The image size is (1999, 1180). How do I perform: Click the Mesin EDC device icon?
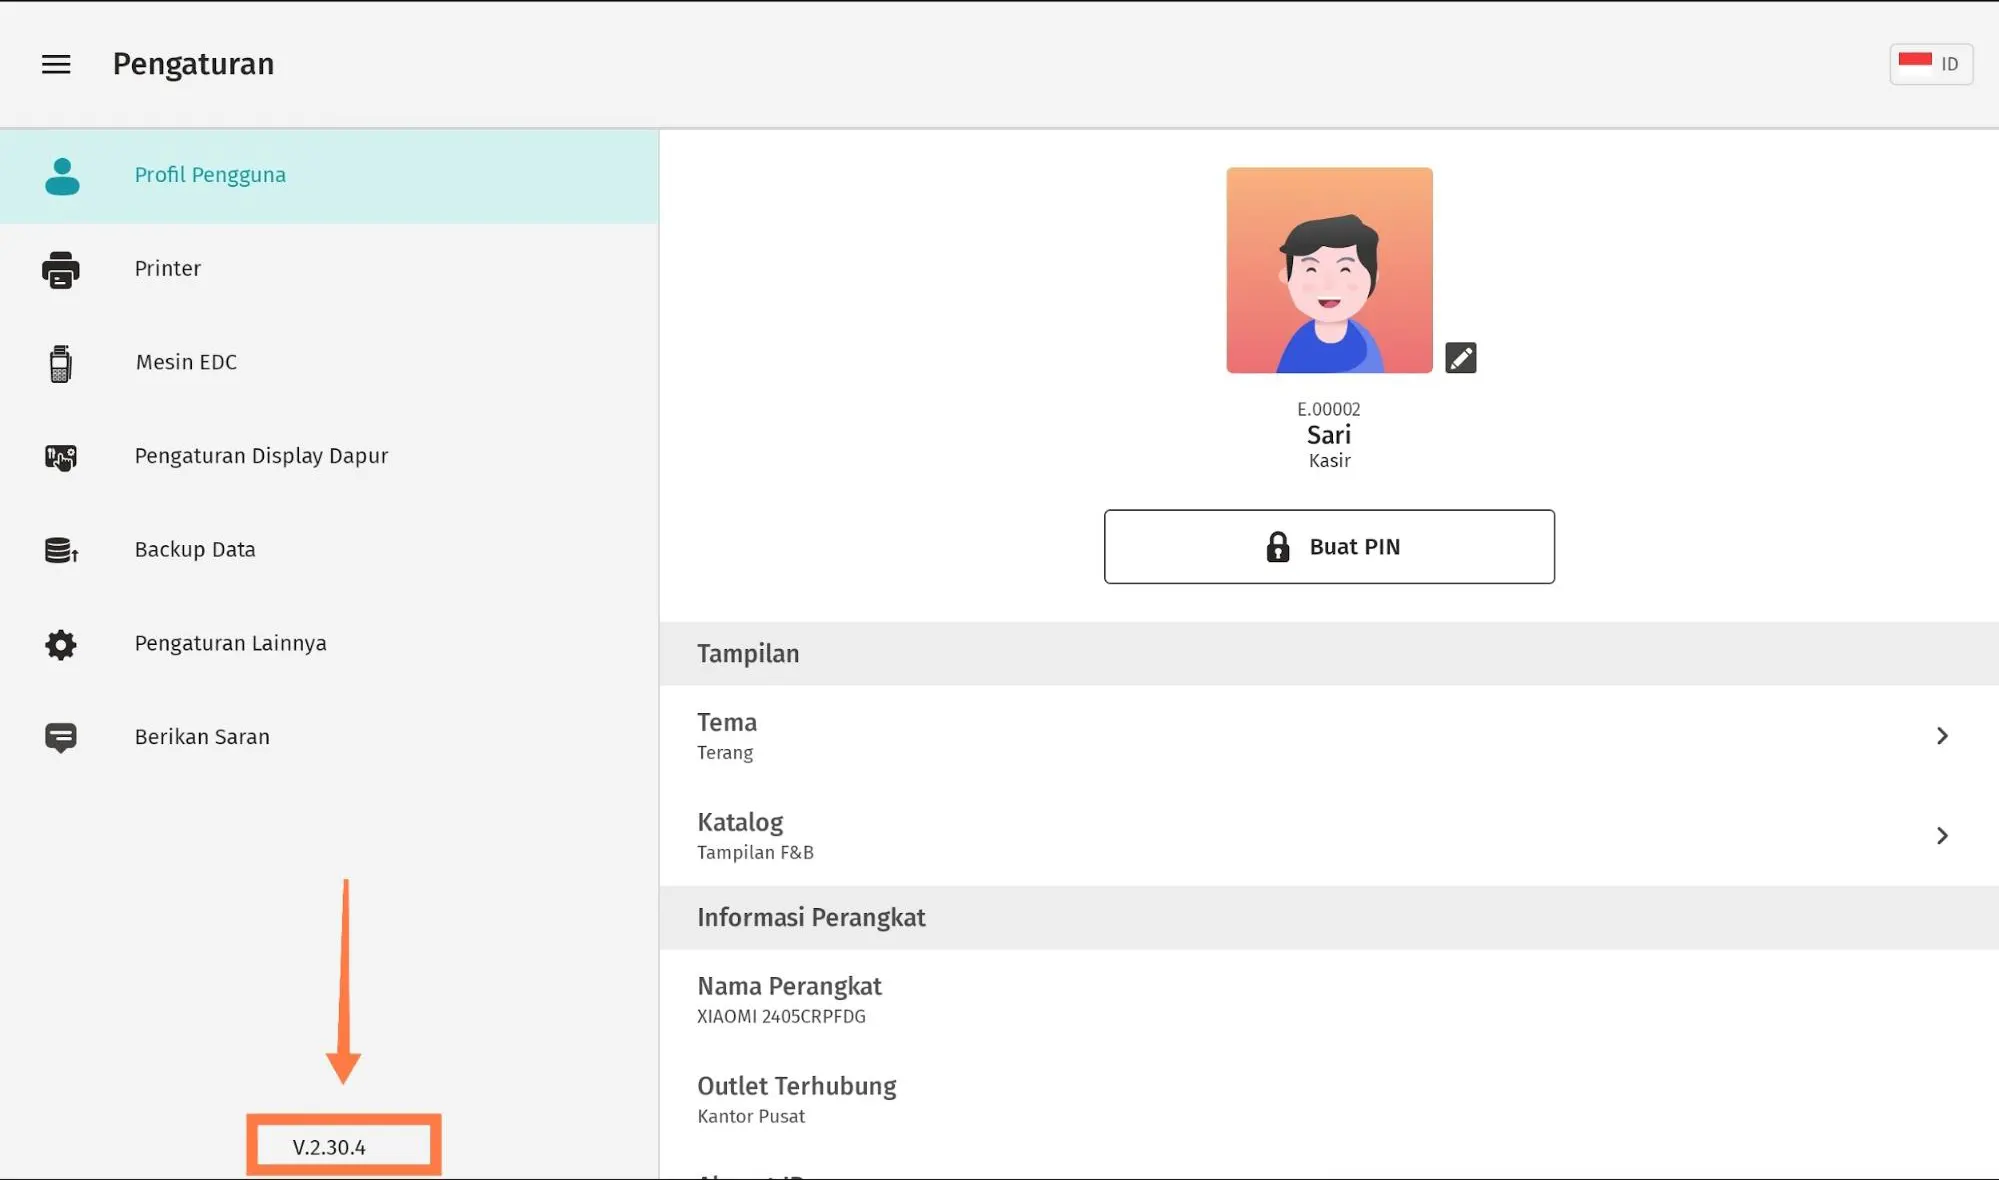coord(61,363)
